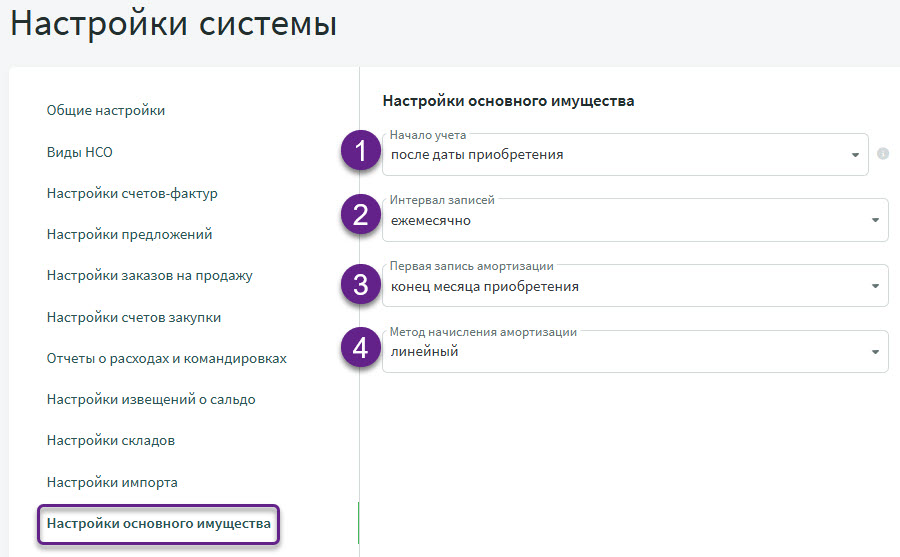Go to Настройки счетов-фактур

click(132, 193)
